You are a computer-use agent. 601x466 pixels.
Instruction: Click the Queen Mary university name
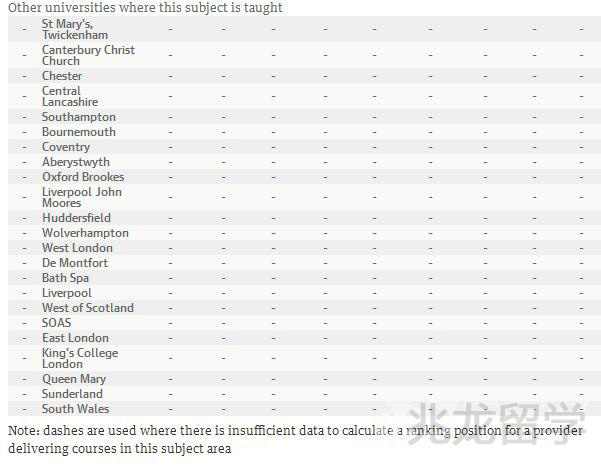click(x=73, y=379)
